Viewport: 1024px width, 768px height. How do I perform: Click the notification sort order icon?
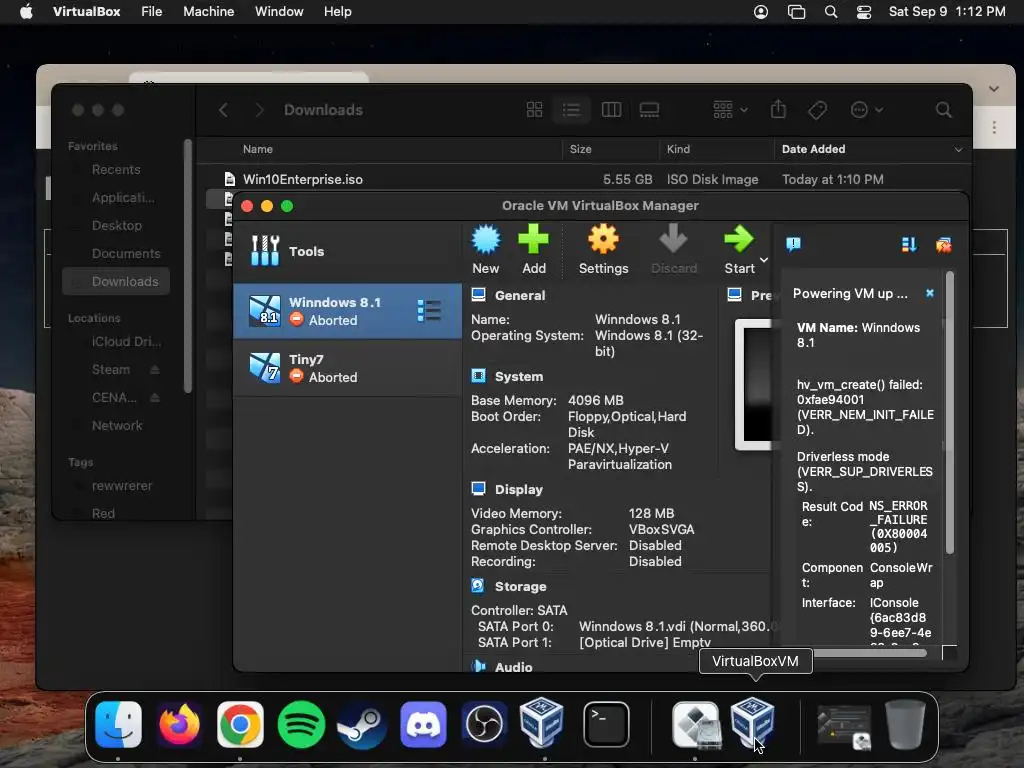coord(909,245)
